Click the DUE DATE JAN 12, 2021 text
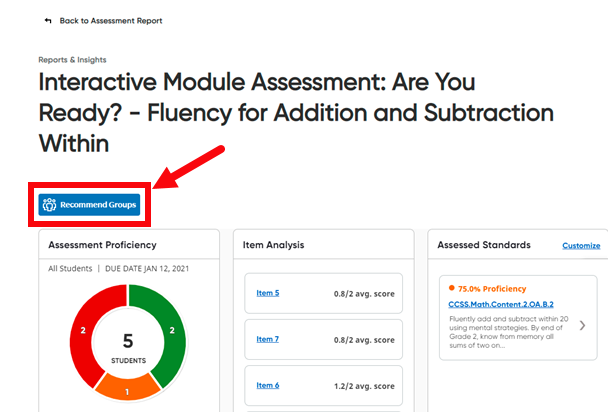Screen dimensions: 608x412 point(147,269)
